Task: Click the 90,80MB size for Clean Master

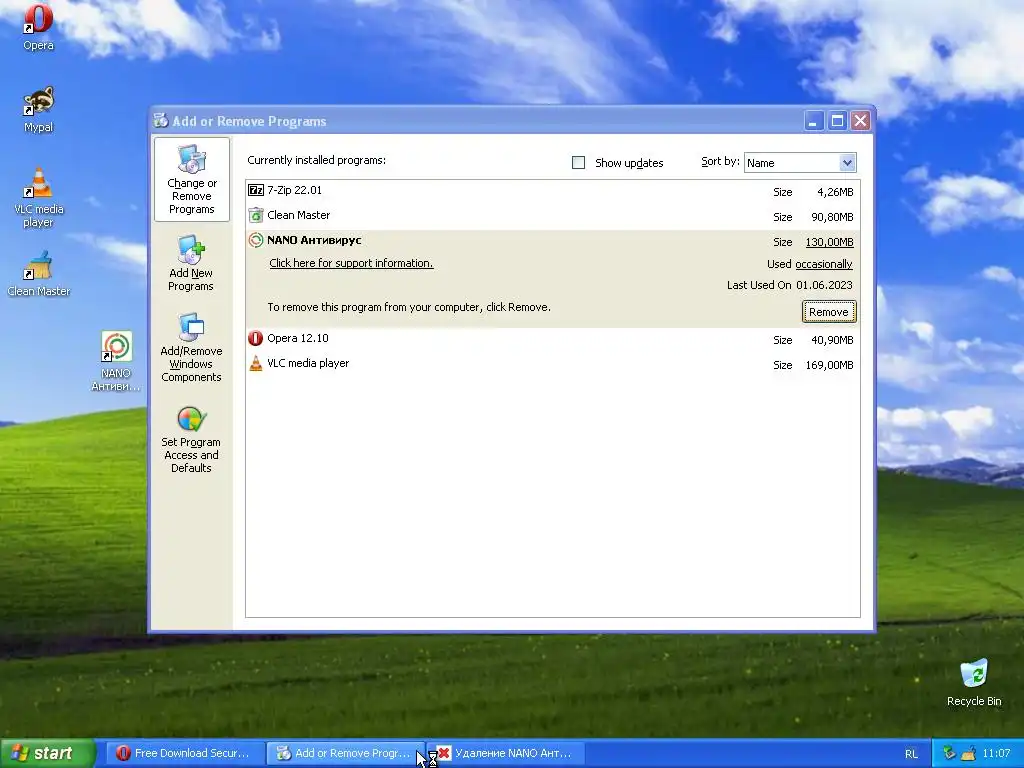Action: pos(832,217)
